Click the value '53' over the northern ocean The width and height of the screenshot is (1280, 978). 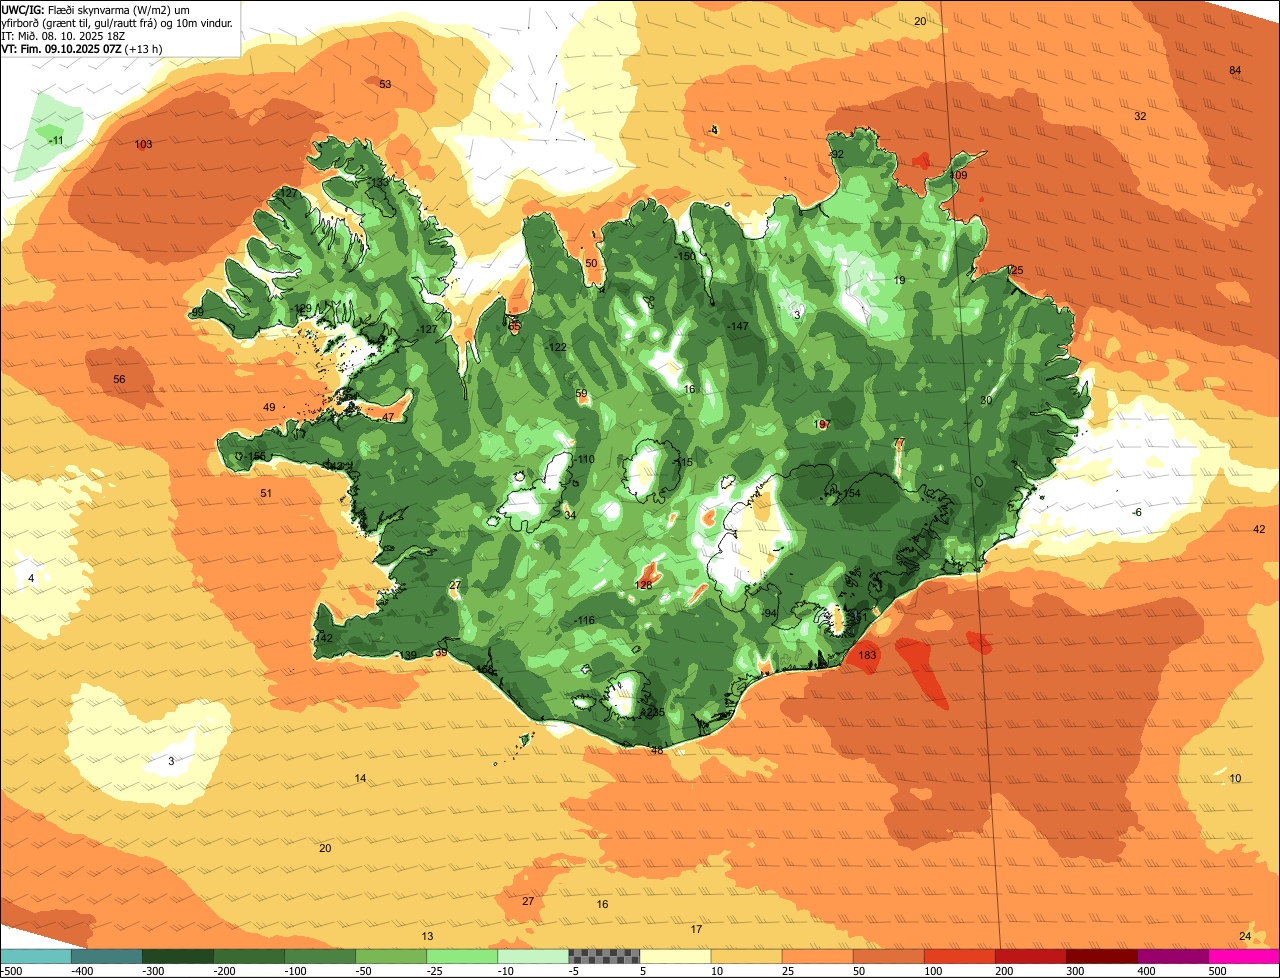(x=385, y=84)
